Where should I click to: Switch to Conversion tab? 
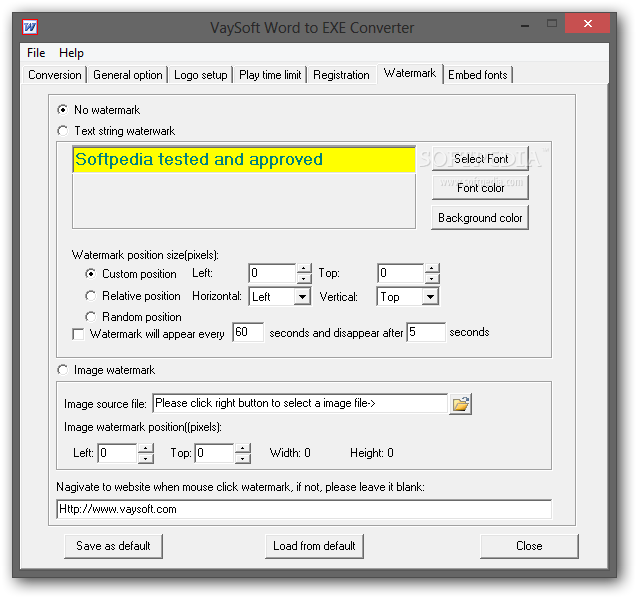[55, 75]
